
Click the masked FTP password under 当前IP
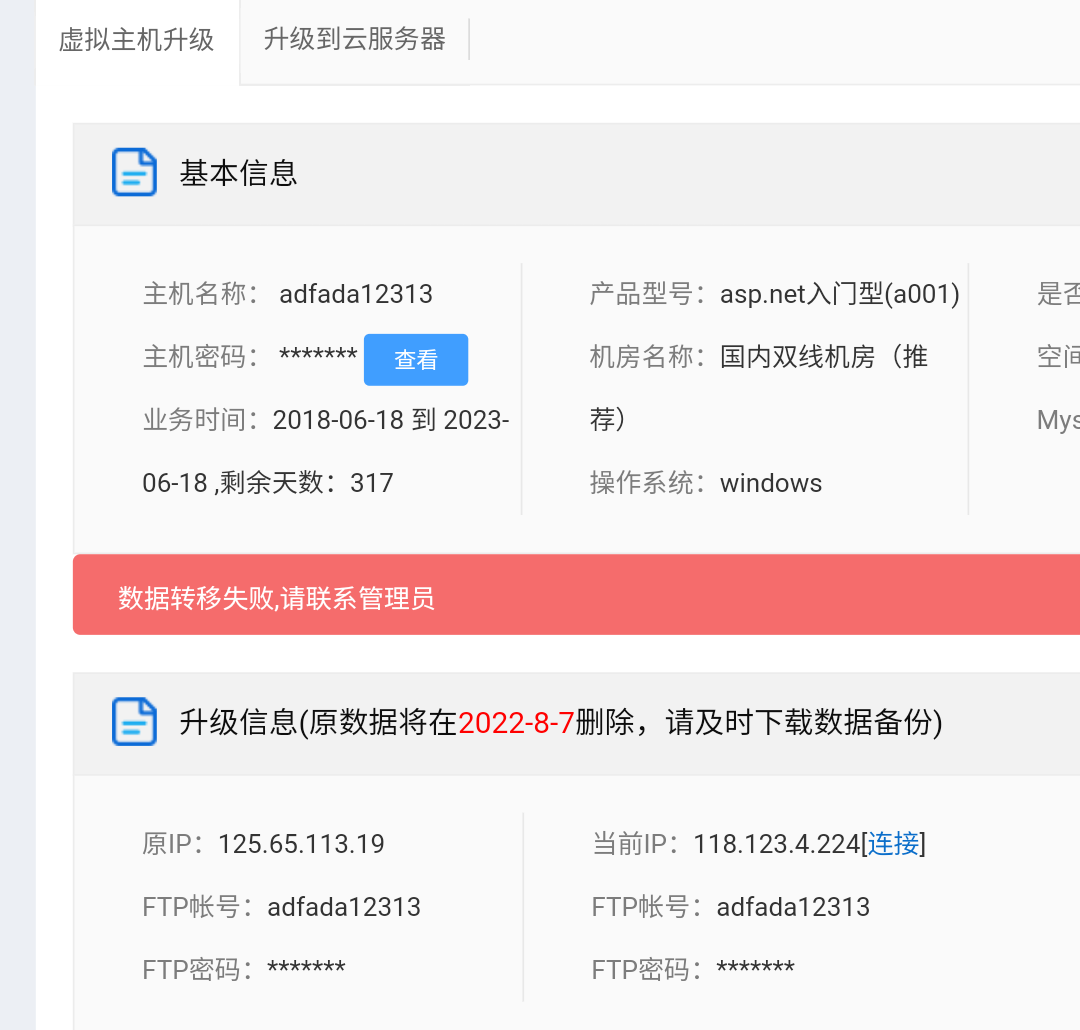click(755, 968)
